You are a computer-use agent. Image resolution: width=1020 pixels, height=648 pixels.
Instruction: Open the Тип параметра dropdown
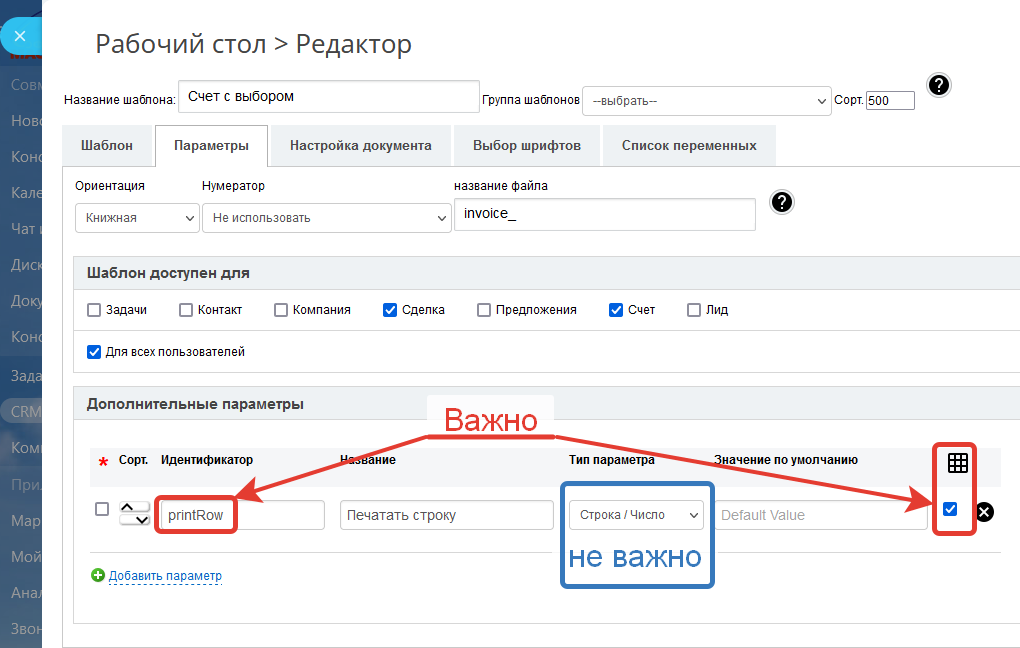click(x=636, y=515)
